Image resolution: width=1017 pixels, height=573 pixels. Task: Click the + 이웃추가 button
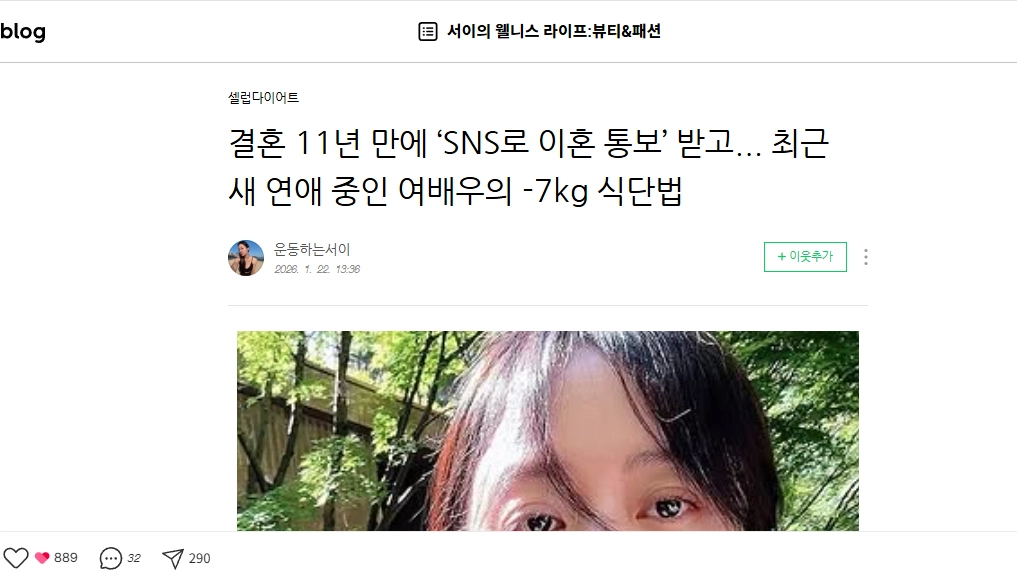(805, 256)
